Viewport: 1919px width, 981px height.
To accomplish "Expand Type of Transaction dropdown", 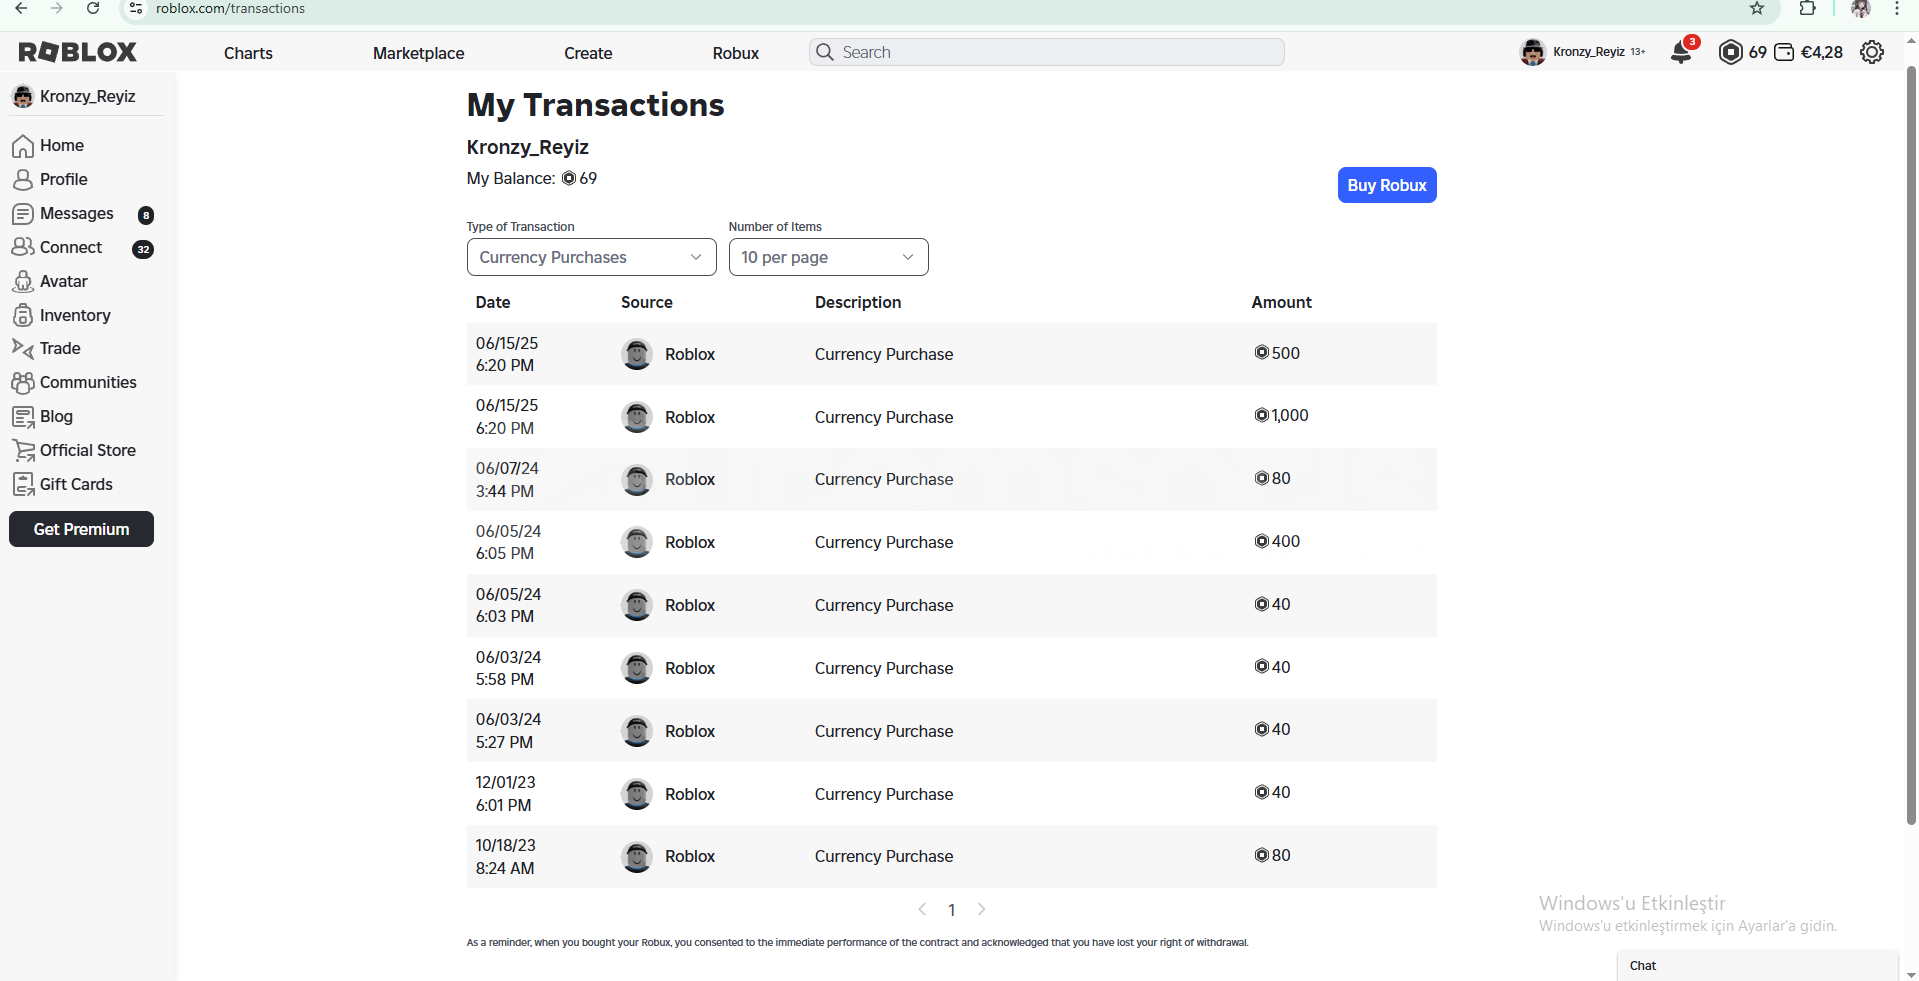I will coord(591,257).
